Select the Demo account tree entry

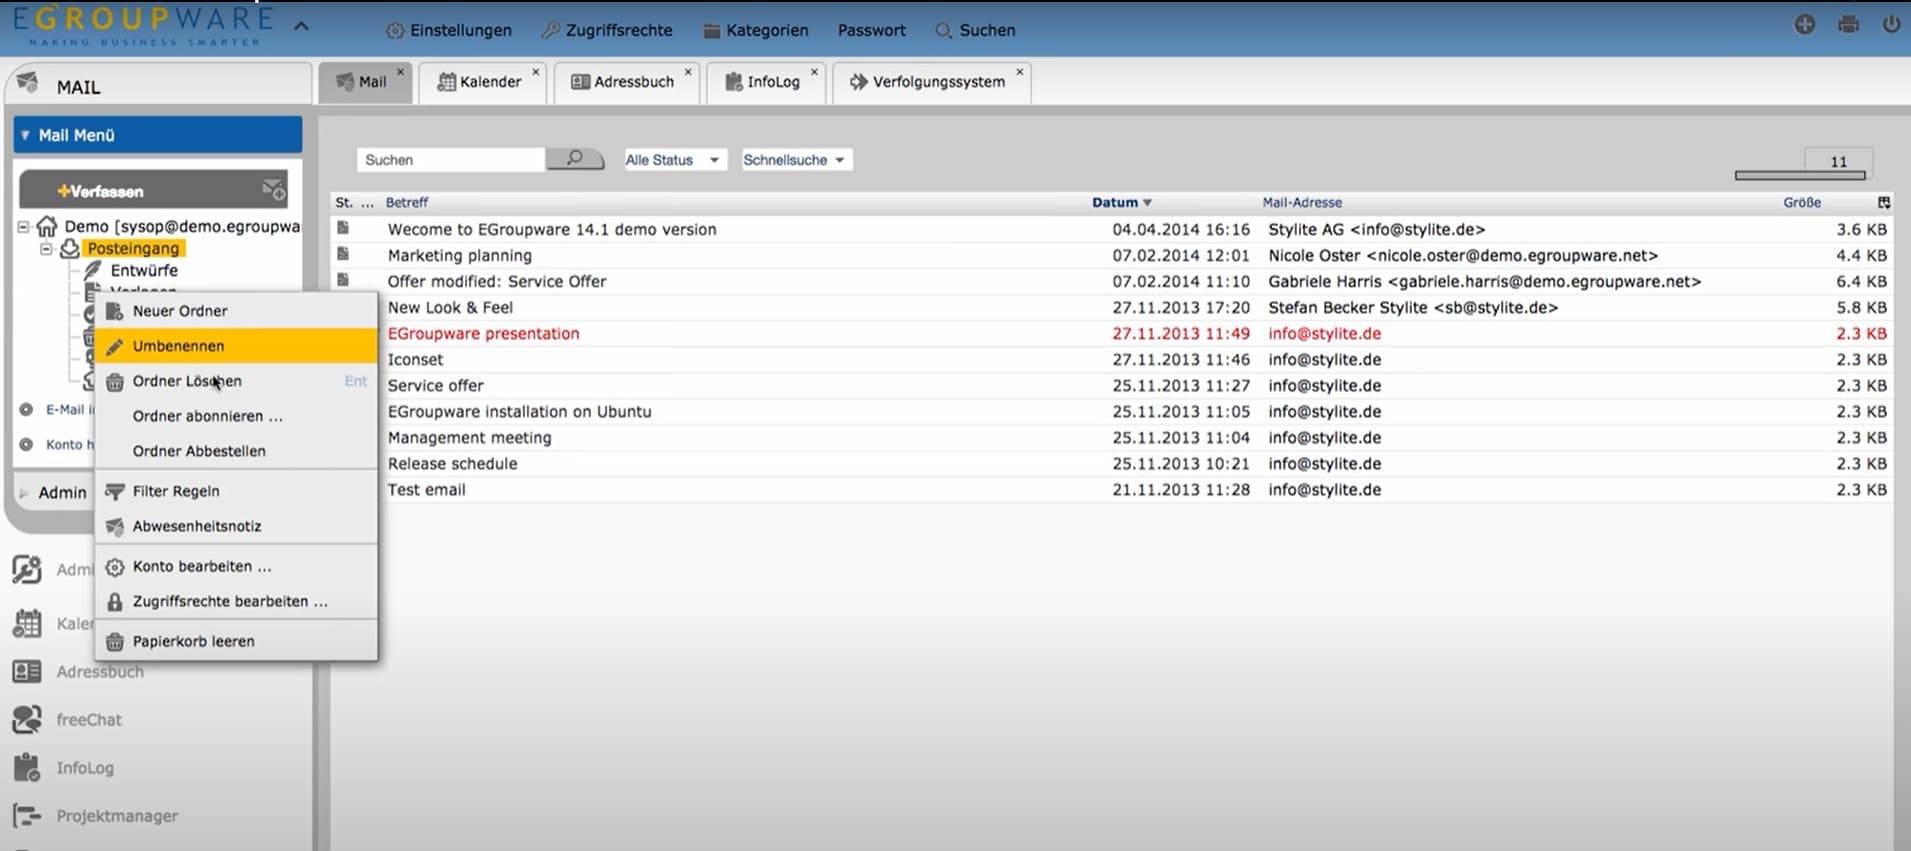tap(182, 227)
